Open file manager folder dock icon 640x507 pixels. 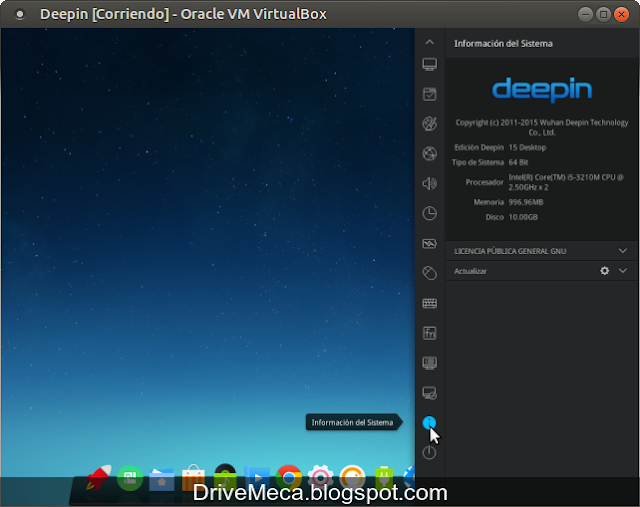tap(162, 479)
